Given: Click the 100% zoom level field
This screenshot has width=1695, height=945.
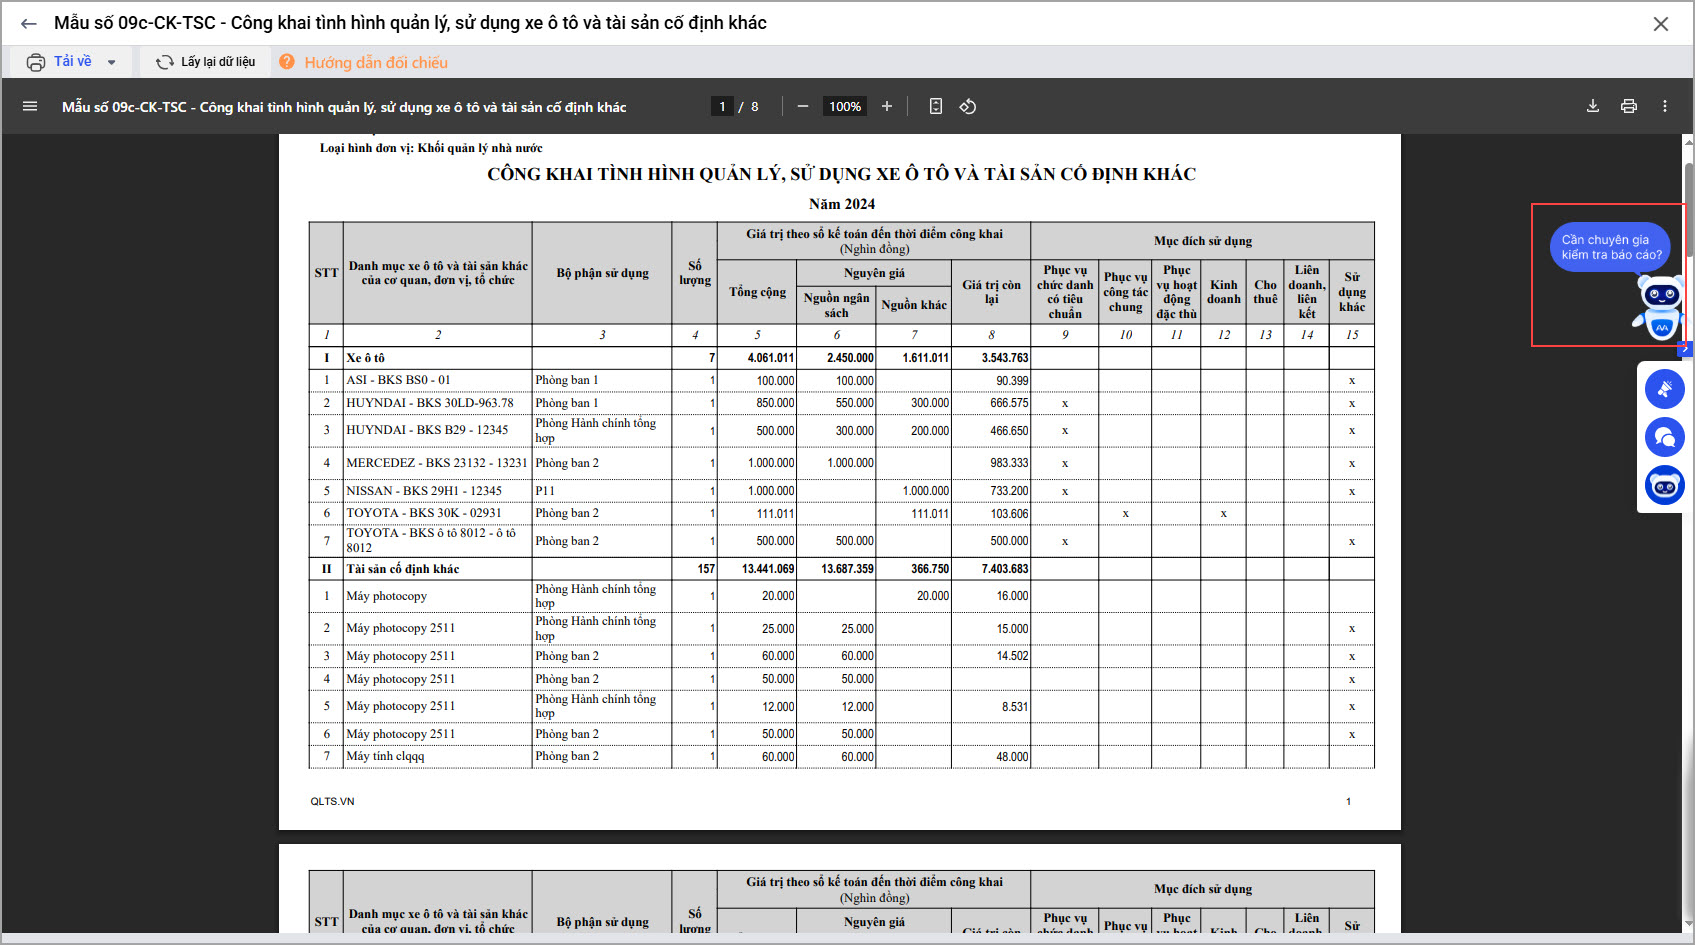Looking at the screenshot, I should tap(845, 106).
